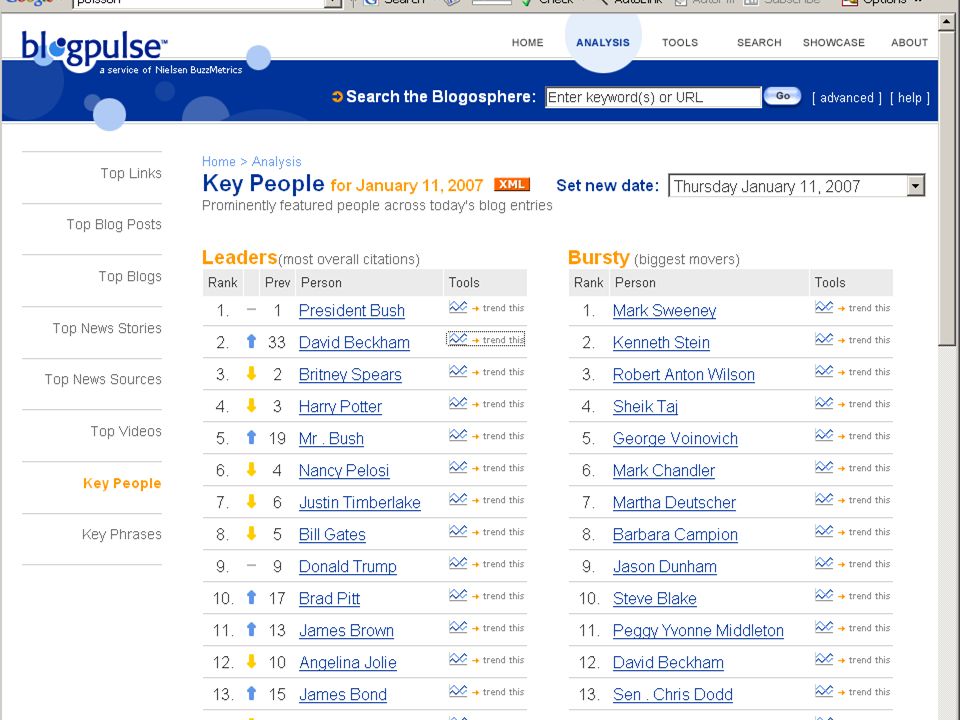Select Top Blog Posts in sidebar
Viewport: 960px width, 720px height.
click(x=114, y=225)
